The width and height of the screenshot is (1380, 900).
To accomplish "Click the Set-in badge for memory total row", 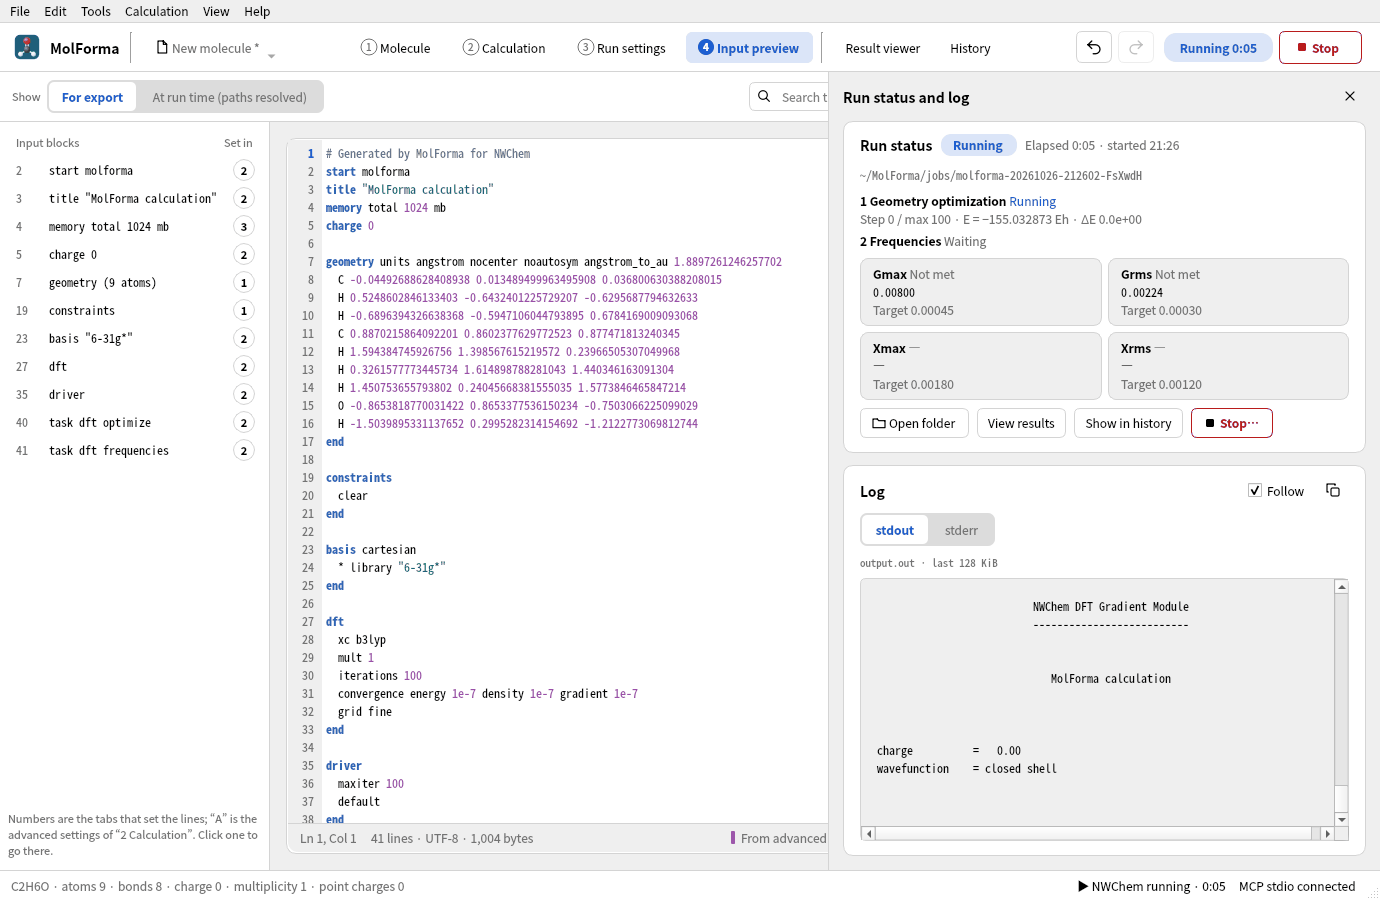I will (244, 227).
